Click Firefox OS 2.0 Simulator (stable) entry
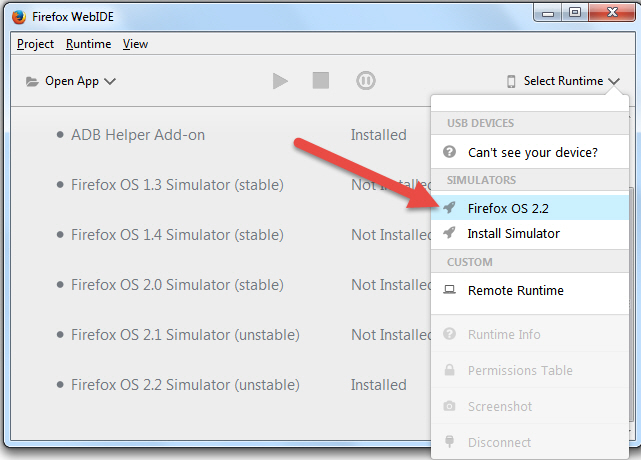This screenshot has width=641, height=460. coord(177,285)
